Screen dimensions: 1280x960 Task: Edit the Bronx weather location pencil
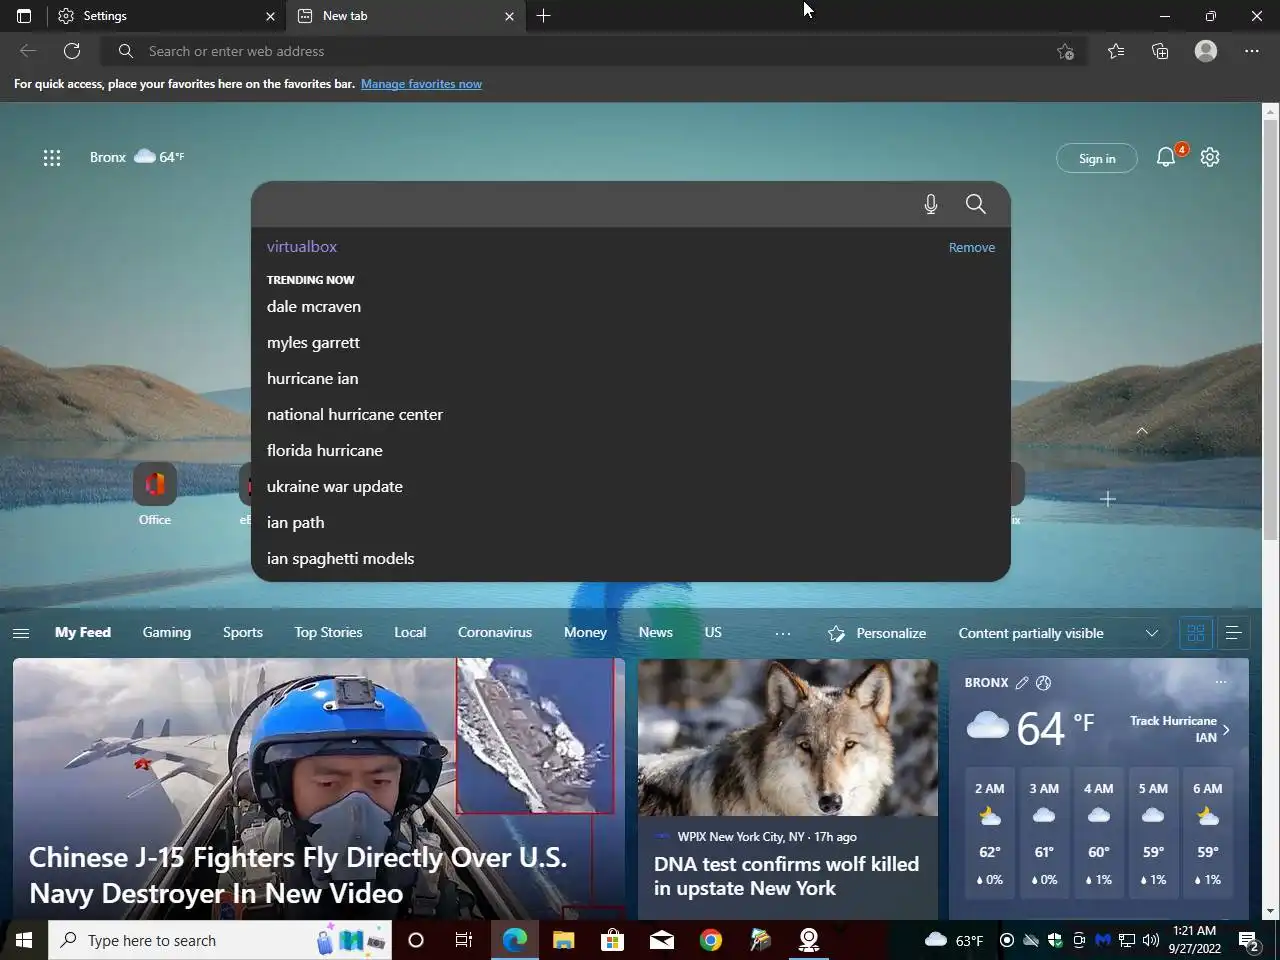click(x=1022, y=683)
